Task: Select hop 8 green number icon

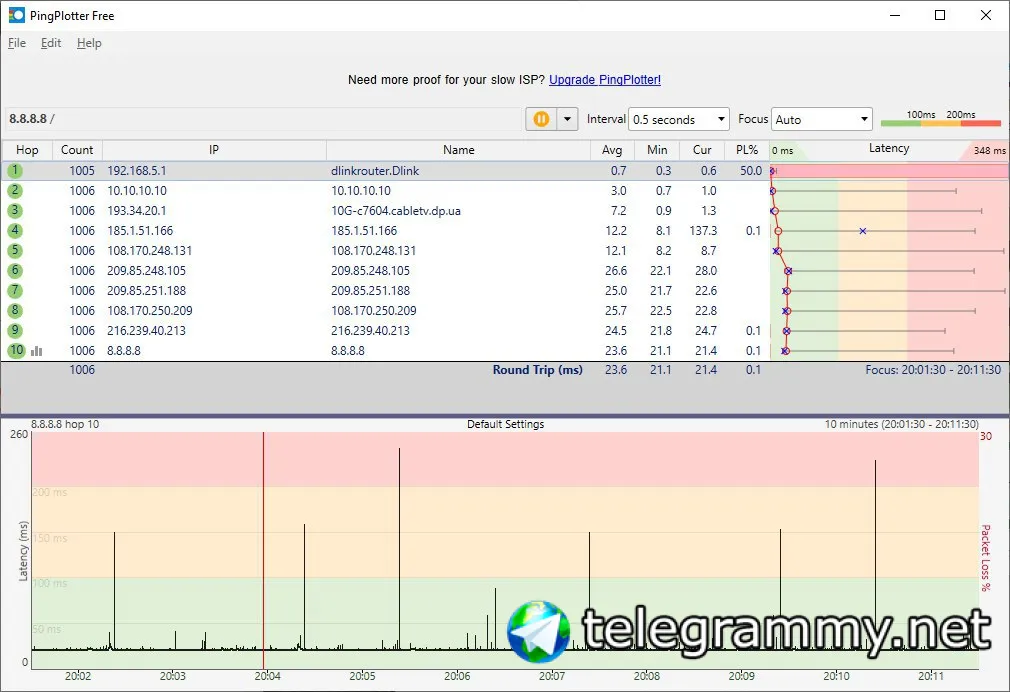Action: (15, 311)
